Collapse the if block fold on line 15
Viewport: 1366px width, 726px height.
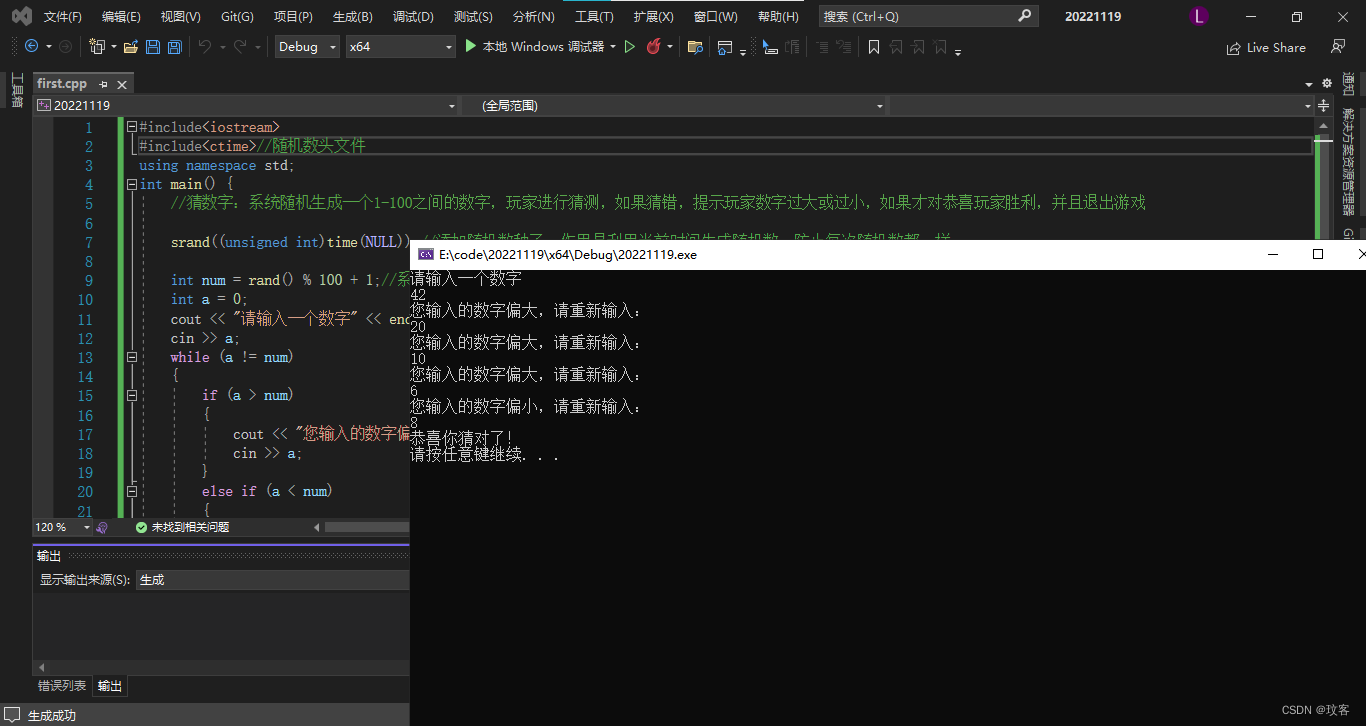point(132,396)
